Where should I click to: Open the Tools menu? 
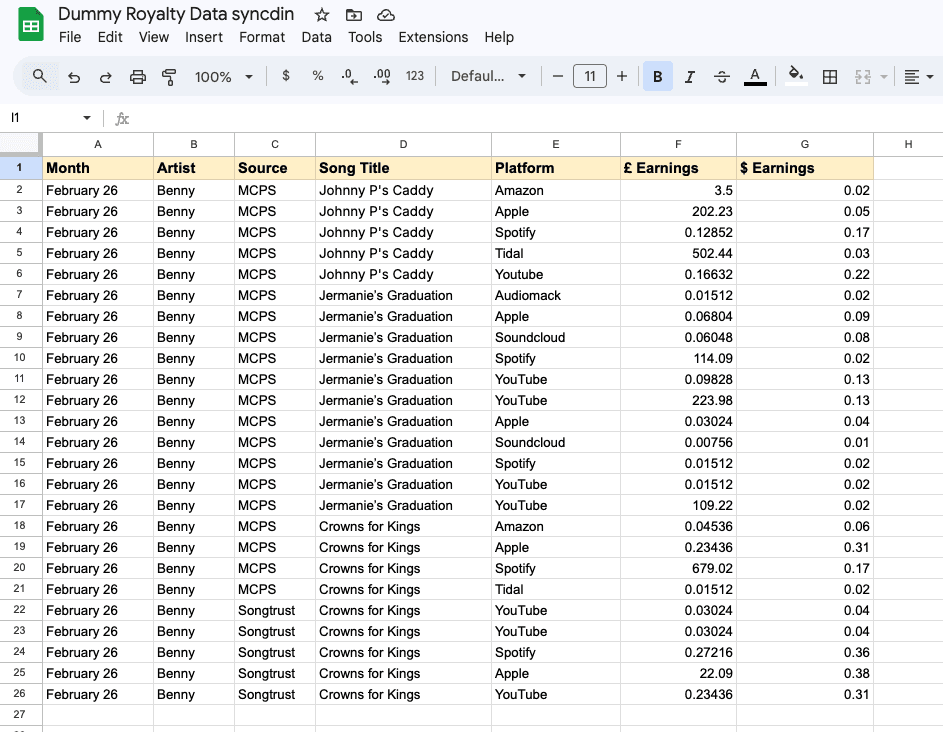(365, 37)
